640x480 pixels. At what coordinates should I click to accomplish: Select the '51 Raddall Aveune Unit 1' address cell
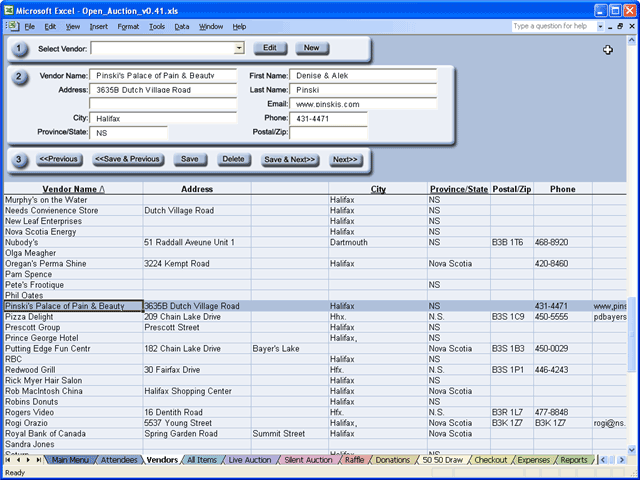click(x=197, y=242)
